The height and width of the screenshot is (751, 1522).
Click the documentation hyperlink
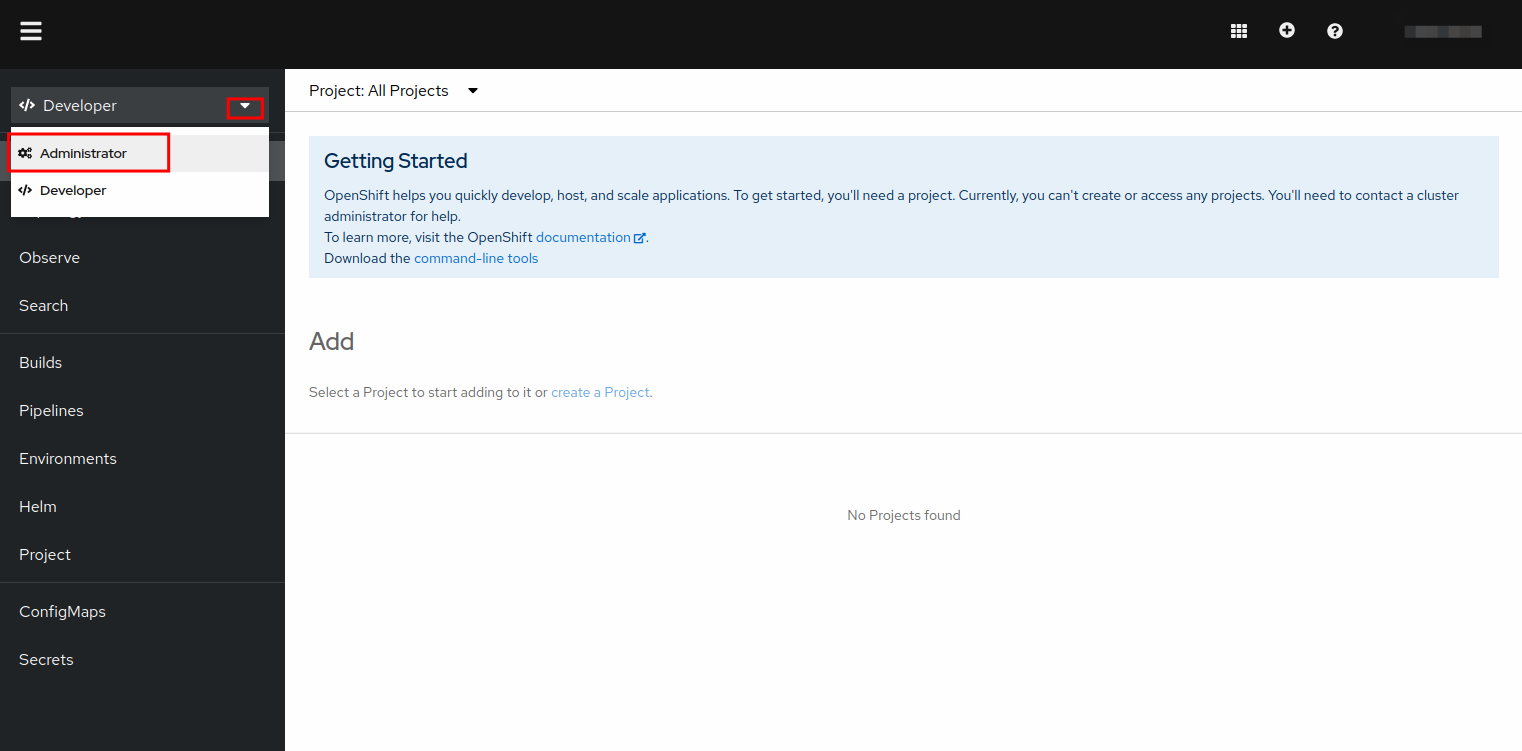click(x=582, y=237)
